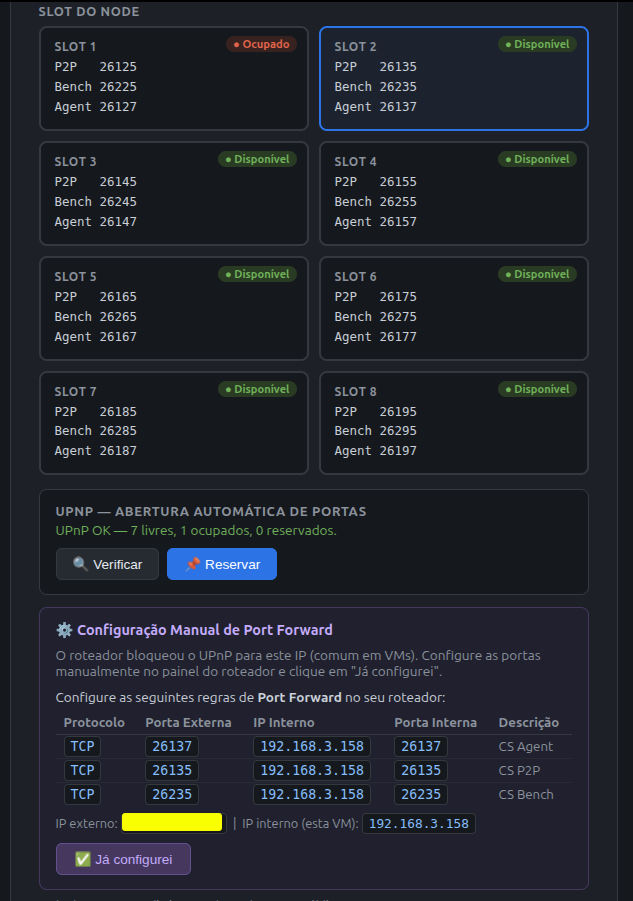Click external port 26135 value
The height and width of the screenshot is (901, 633).
(x=172, y=771)
